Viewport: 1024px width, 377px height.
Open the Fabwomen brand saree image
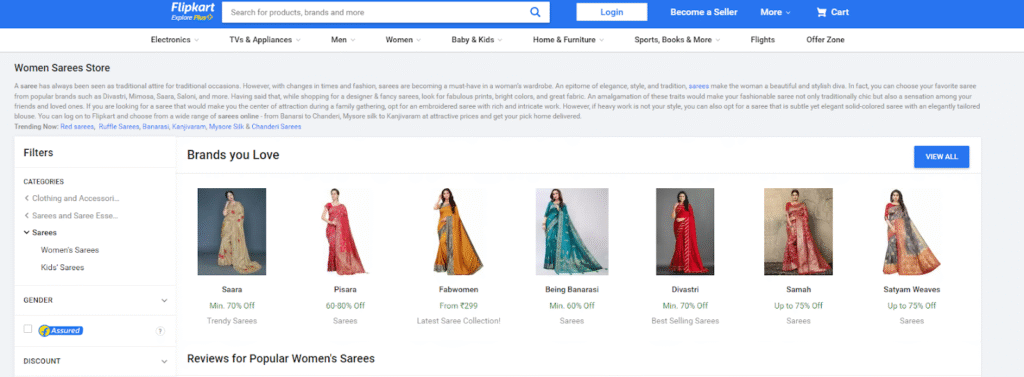coord(458,231)
